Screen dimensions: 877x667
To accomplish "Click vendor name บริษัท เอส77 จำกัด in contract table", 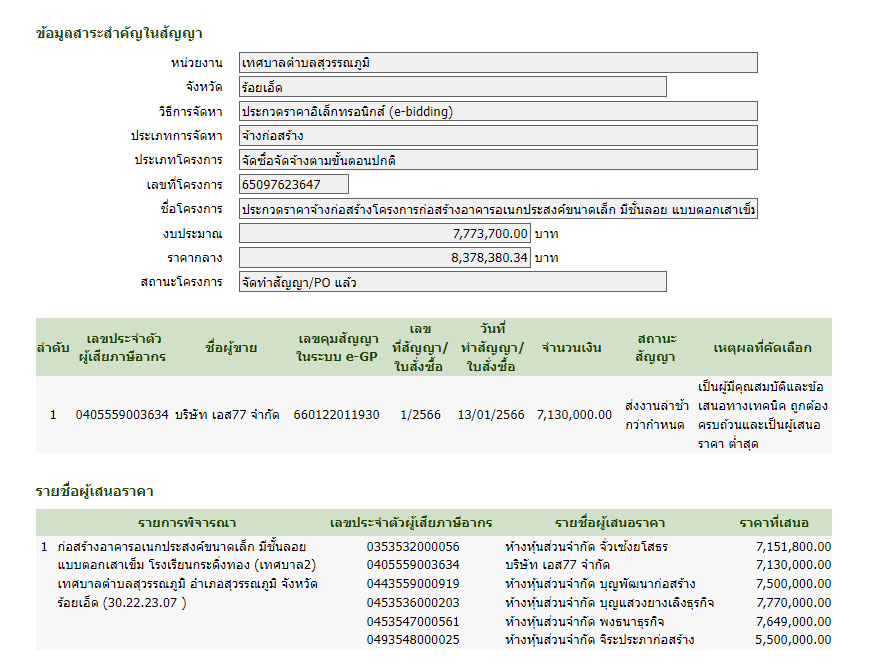I will 227,414.
